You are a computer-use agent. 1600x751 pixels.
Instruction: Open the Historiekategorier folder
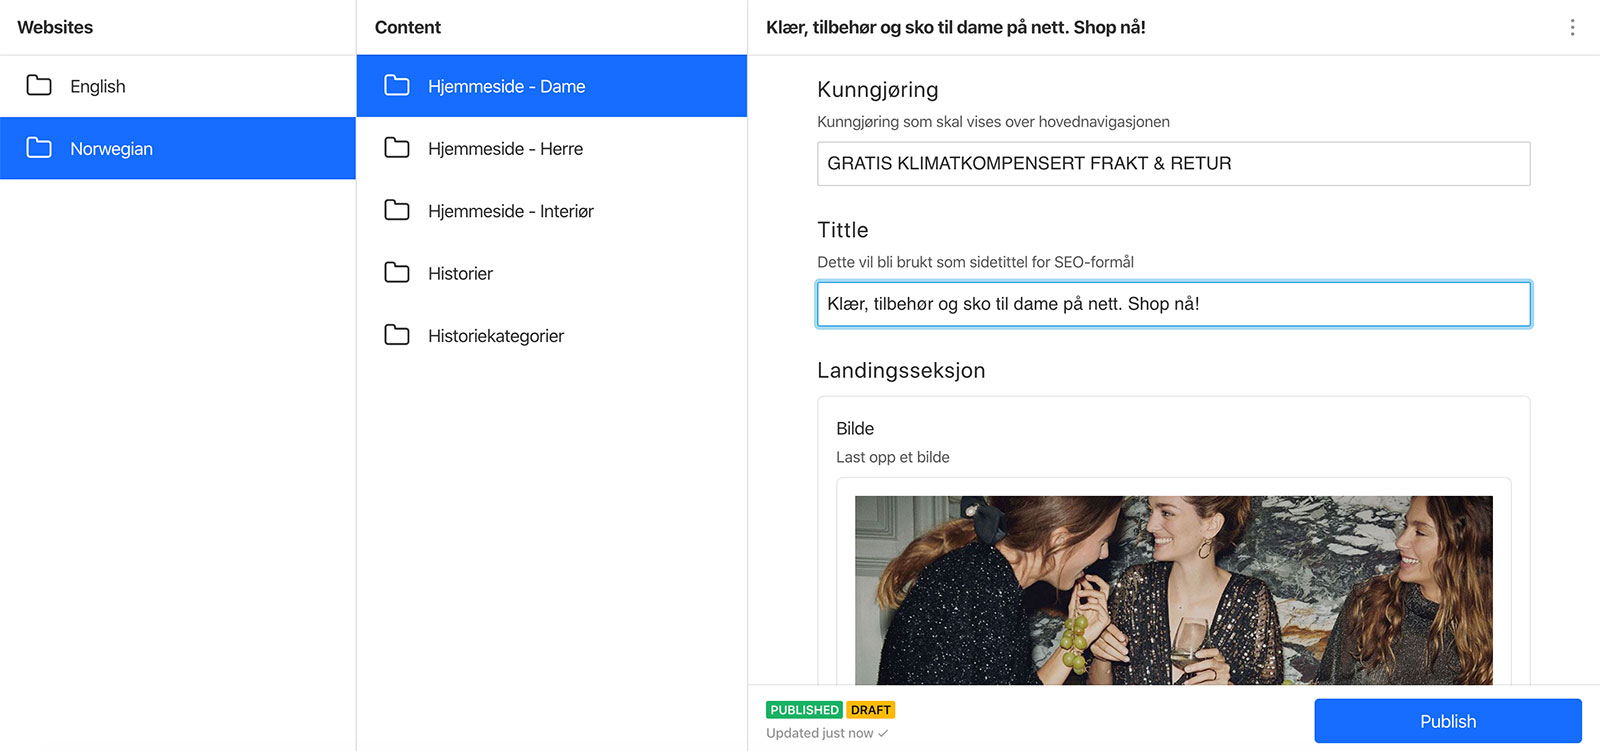[x=552, y=336]
